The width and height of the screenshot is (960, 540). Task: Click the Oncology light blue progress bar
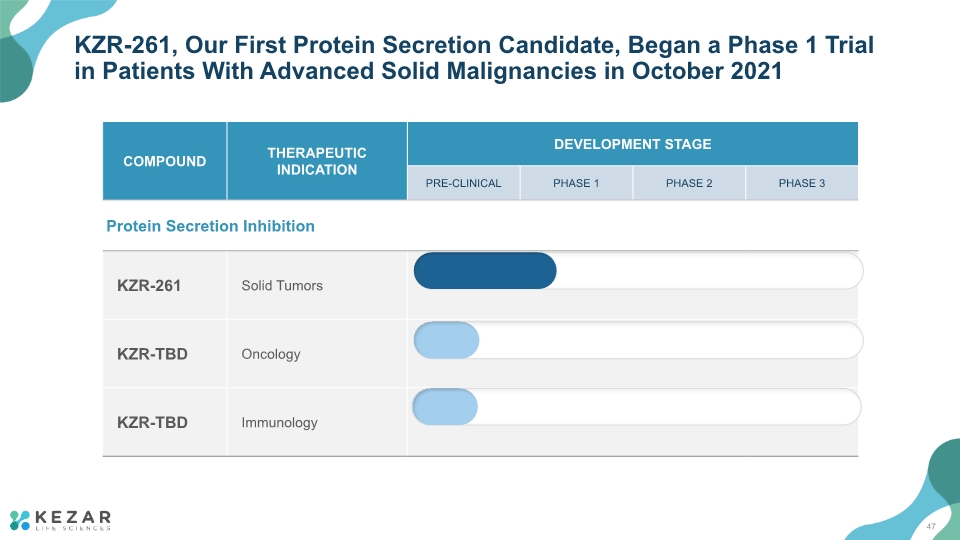pyautogui.click(x=446, y=340)
